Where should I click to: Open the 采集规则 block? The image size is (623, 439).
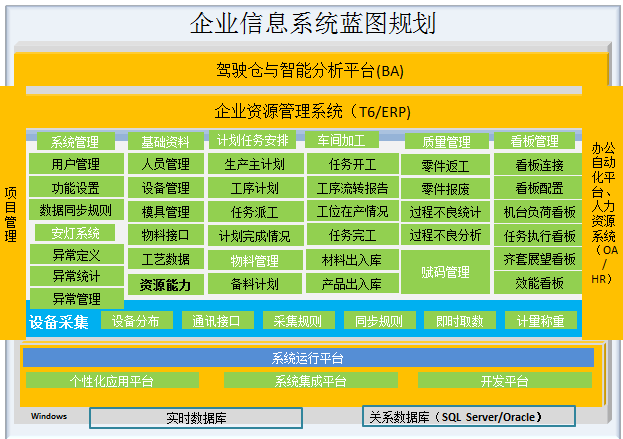coord(299,320)
